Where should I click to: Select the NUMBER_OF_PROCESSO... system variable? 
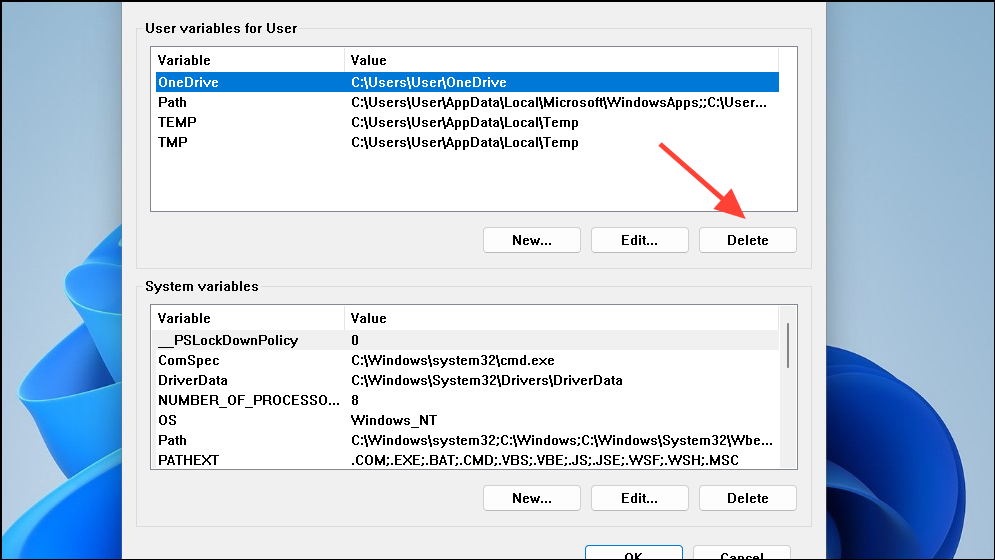tap(467, 400)
